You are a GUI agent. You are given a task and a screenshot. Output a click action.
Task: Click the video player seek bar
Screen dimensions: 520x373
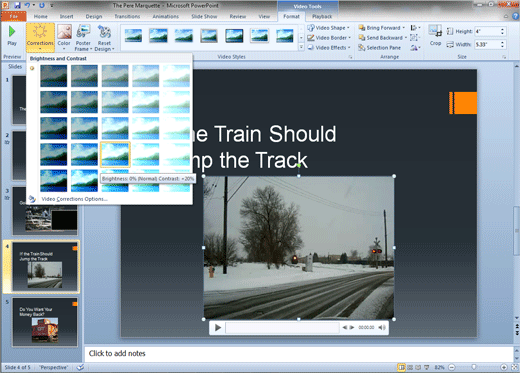[x=282, y=328]
